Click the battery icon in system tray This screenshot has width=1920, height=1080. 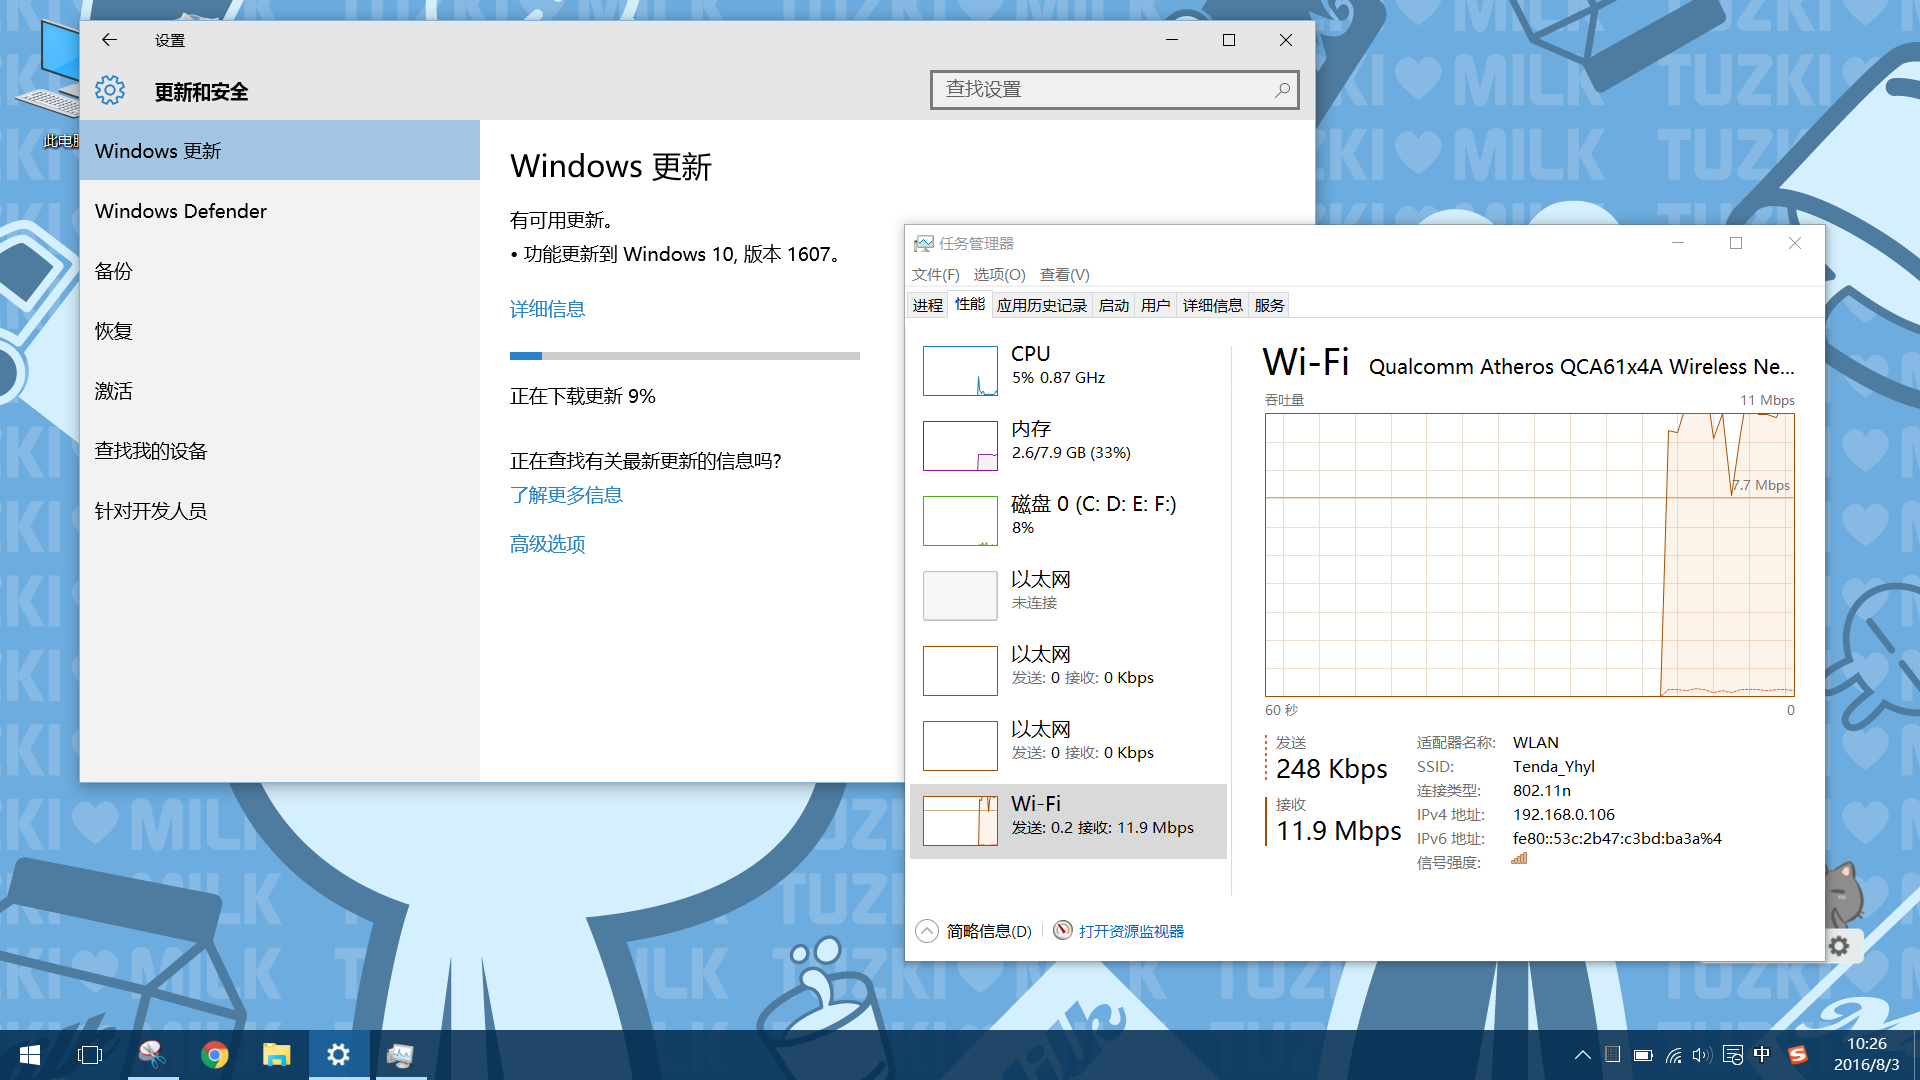[x=1643, y=1055]
